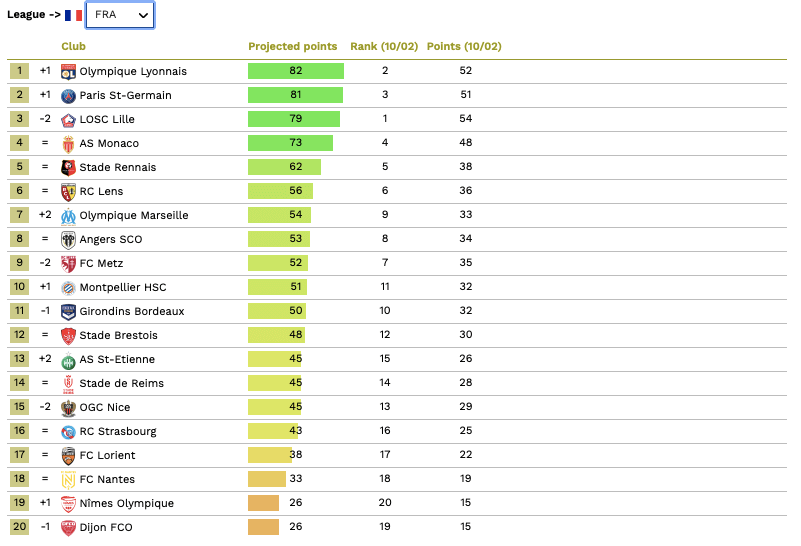Click the Paris St-Germain club crest

tap(68, 95)
